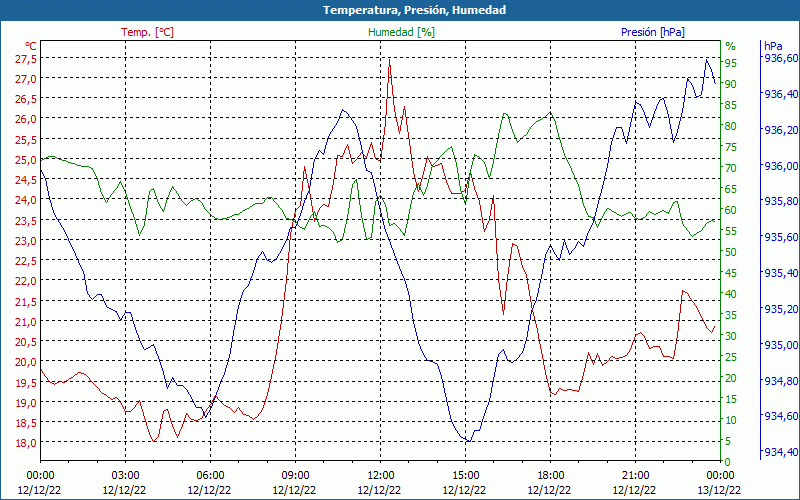
Task: Click the '12:00' time axis label
Action: click(x=380, y=476)
